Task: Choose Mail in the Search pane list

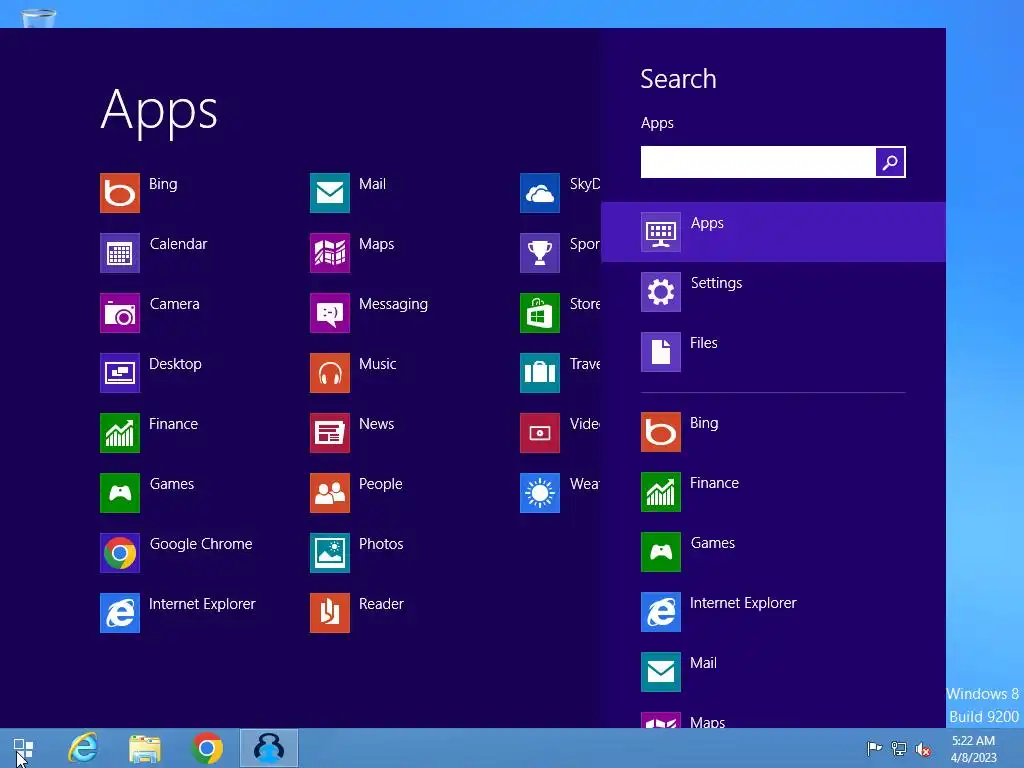Action: (773, 672)
